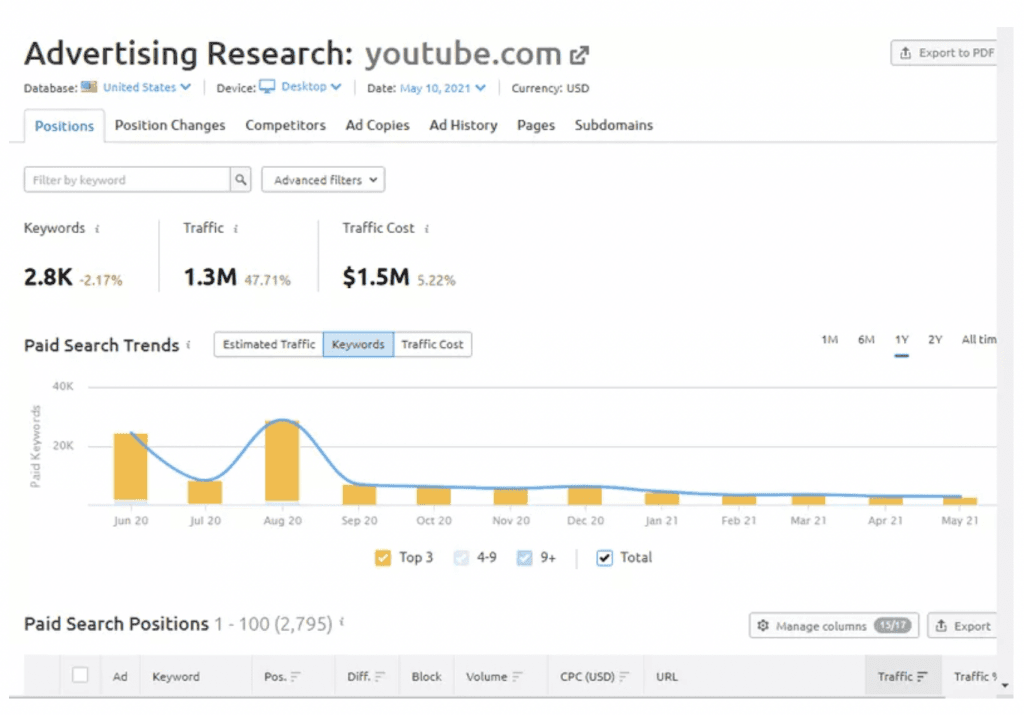
Task: Toggle the 4-9 checkbox
Action: click(x=461, y=558)
